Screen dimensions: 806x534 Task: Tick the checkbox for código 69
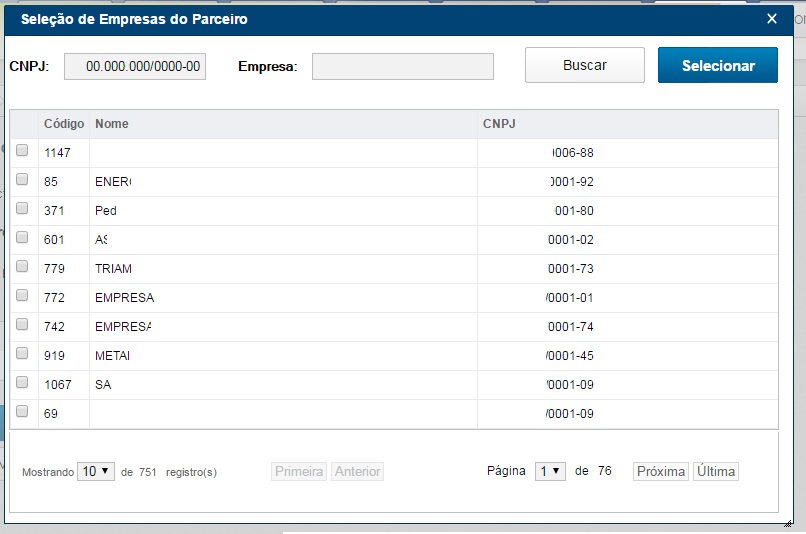[22, 411]
